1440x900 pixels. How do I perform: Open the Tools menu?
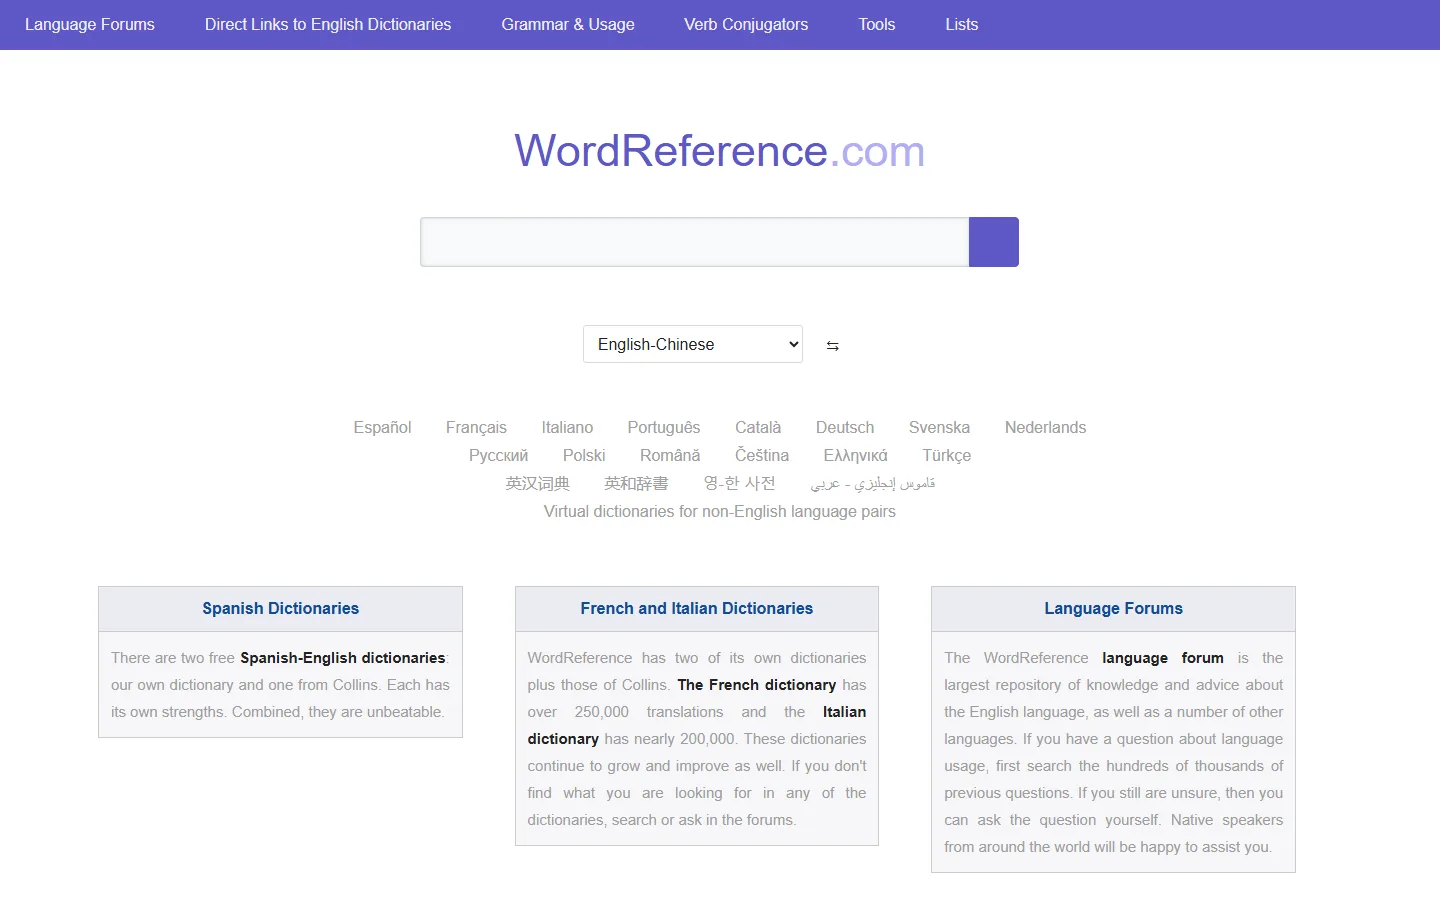(877, 24)
